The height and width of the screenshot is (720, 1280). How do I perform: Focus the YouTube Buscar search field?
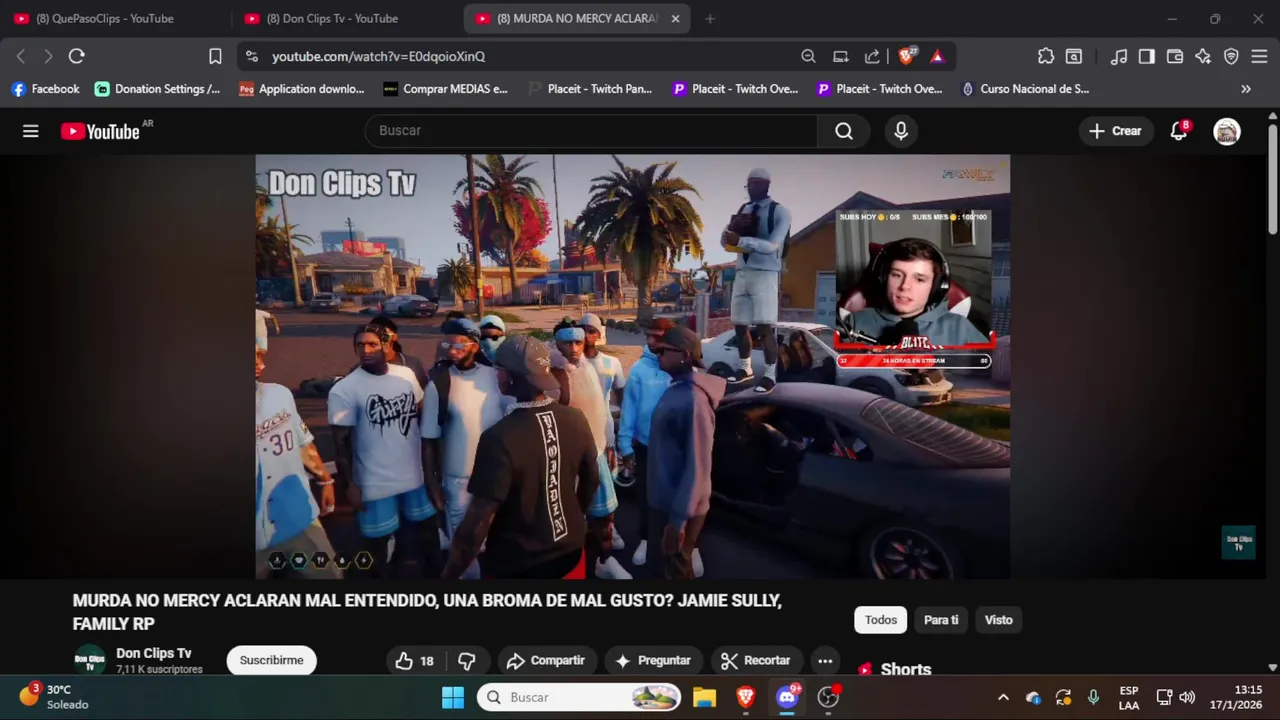[x=591, y=131]
